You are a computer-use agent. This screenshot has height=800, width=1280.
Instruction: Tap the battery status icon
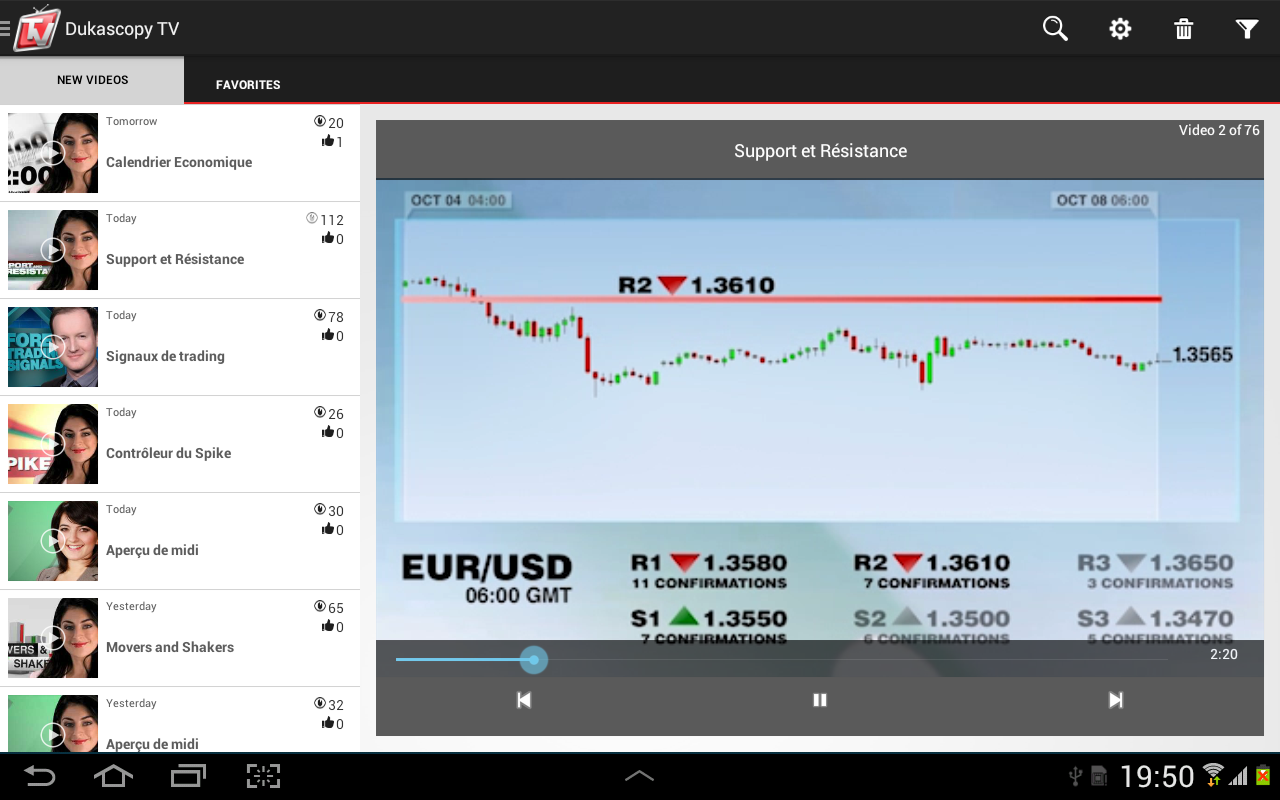pos(1263,775)
